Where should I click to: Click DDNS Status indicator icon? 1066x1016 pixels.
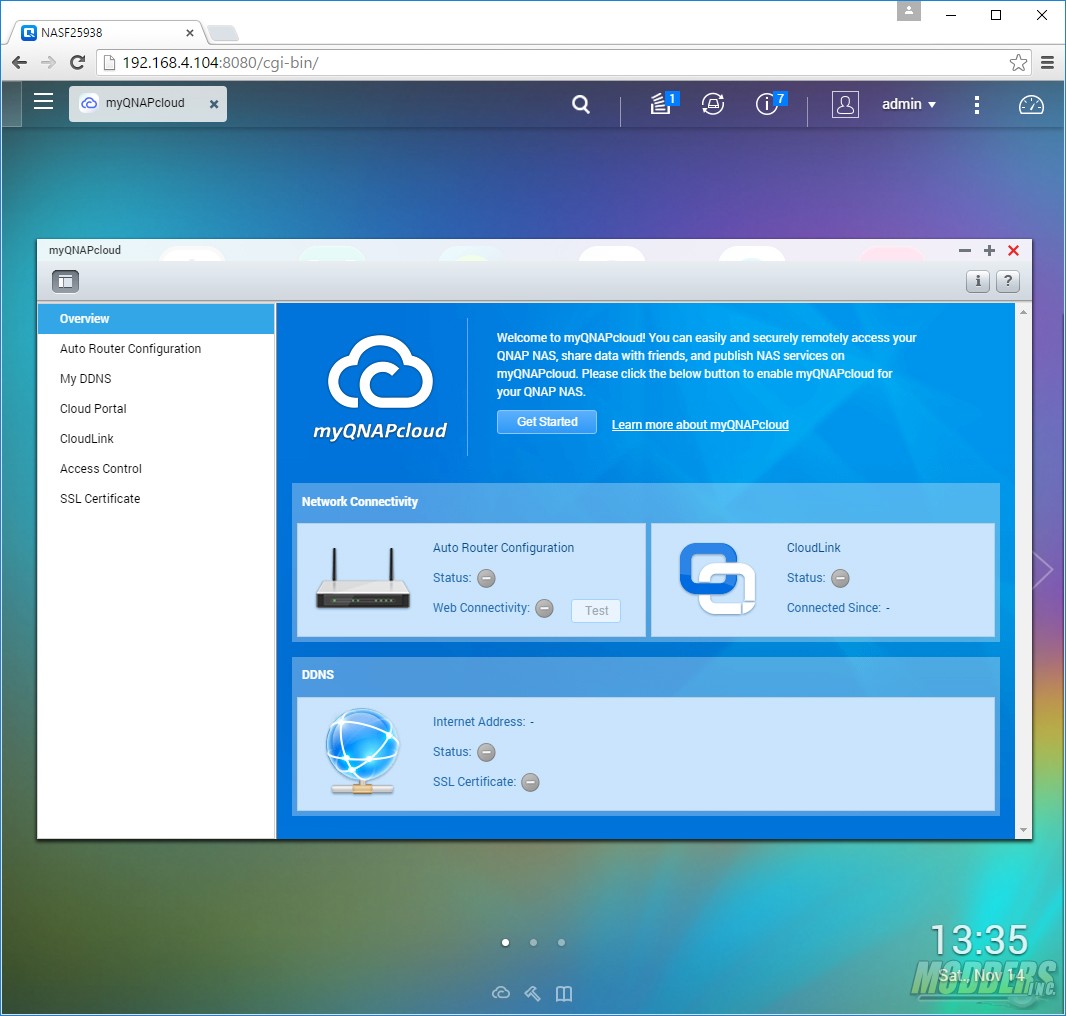[486, 752]
